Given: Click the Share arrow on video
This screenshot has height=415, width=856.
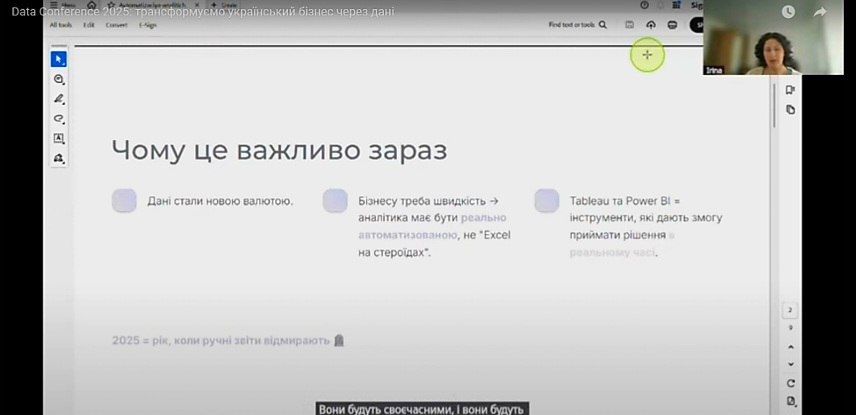Looking at the screenshot, I should click(820, 12).
